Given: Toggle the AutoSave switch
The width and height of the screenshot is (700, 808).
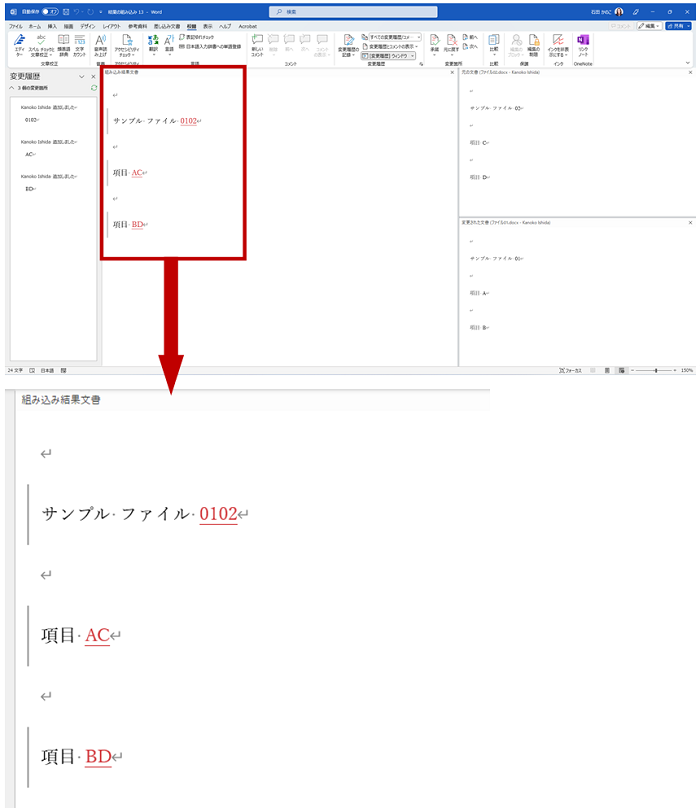Looking at the screenshot, I should click(x=49, y=11).
